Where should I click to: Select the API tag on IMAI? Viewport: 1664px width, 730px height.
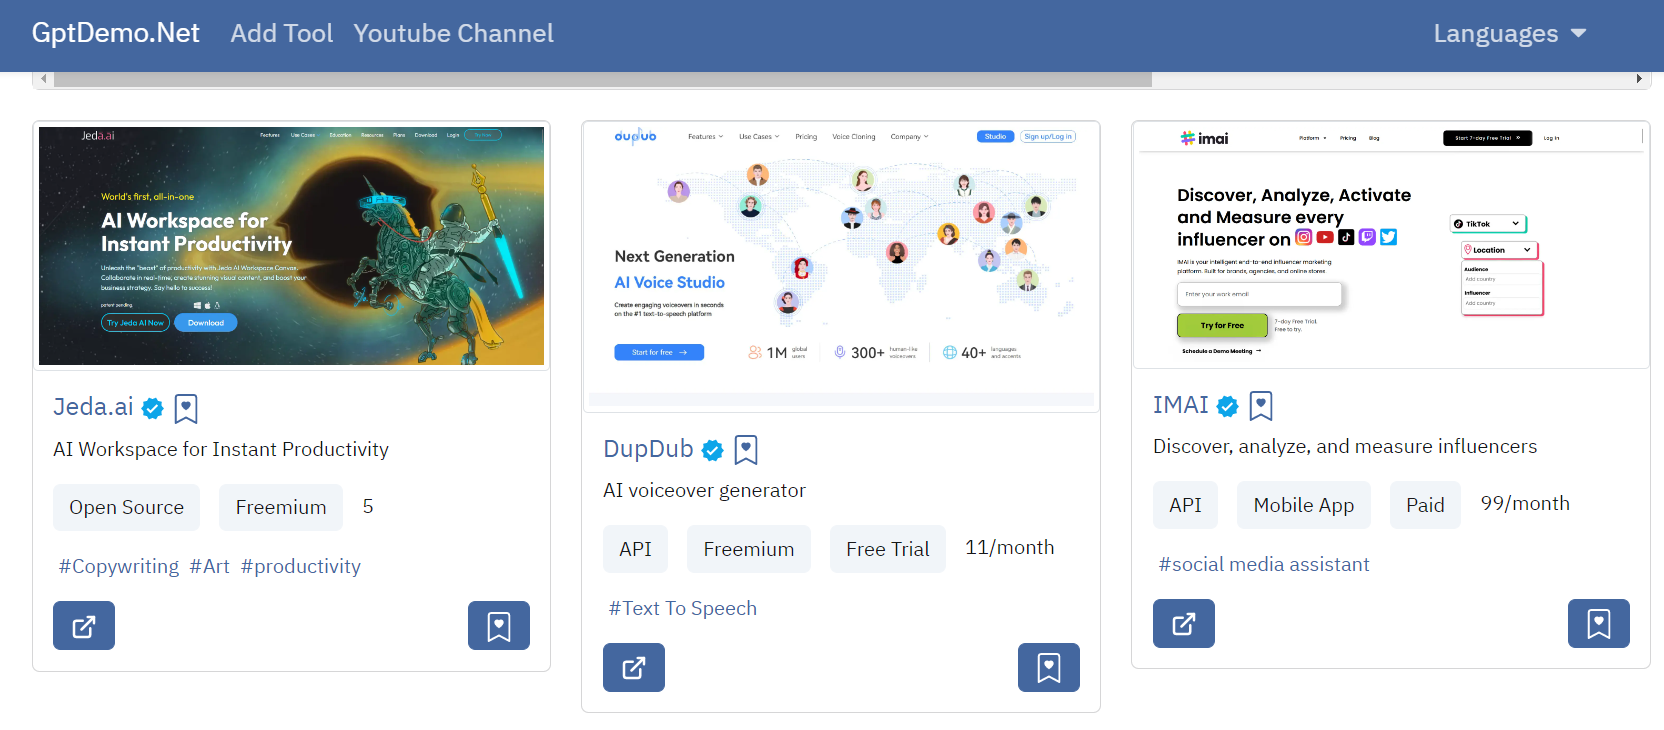(1185, 505)
